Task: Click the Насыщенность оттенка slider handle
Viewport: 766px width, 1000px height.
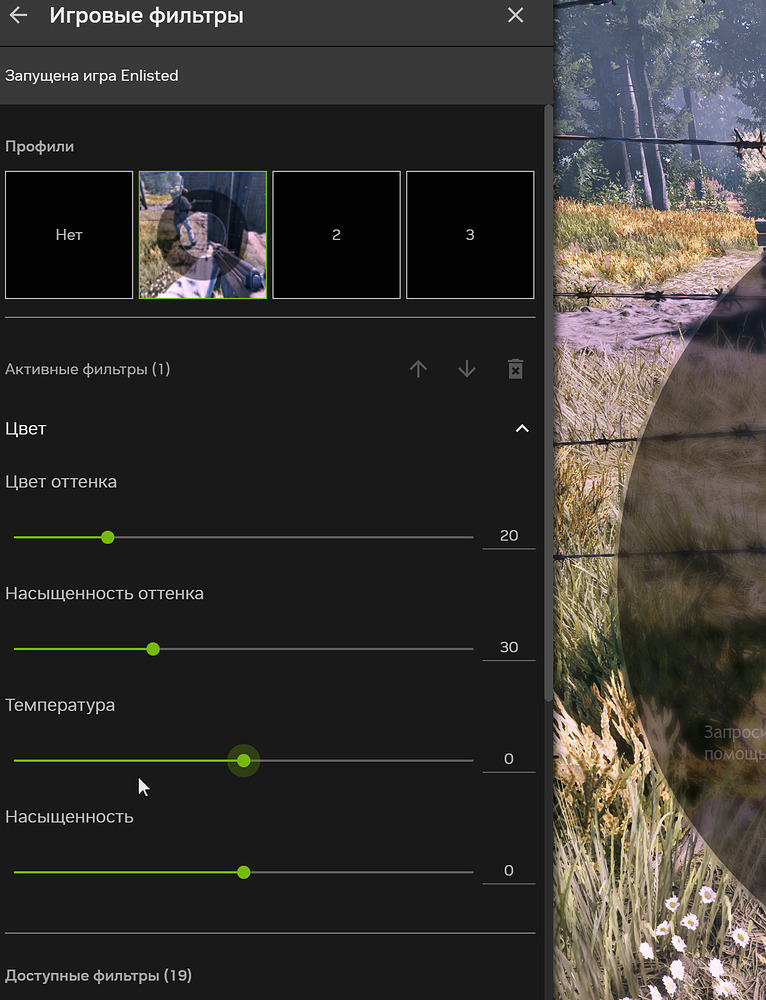Action: pos(153,649)
